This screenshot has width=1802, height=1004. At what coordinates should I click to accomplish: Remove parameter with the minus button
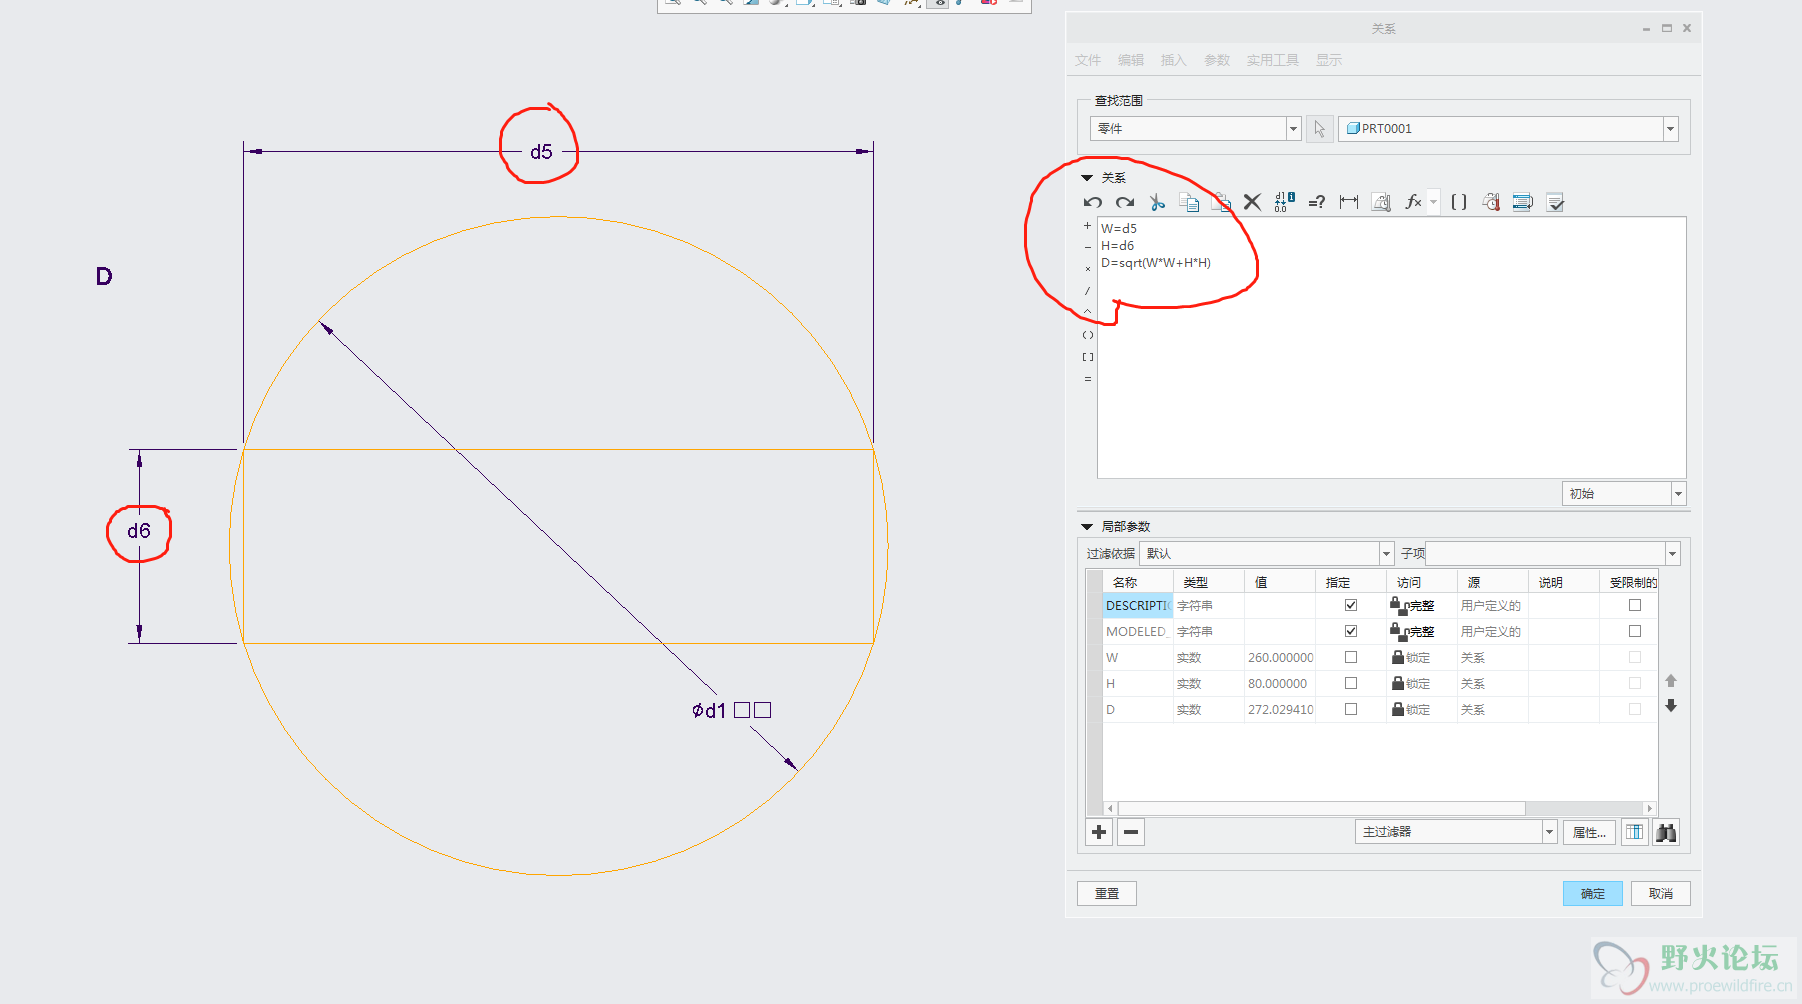click(1131, 832)
